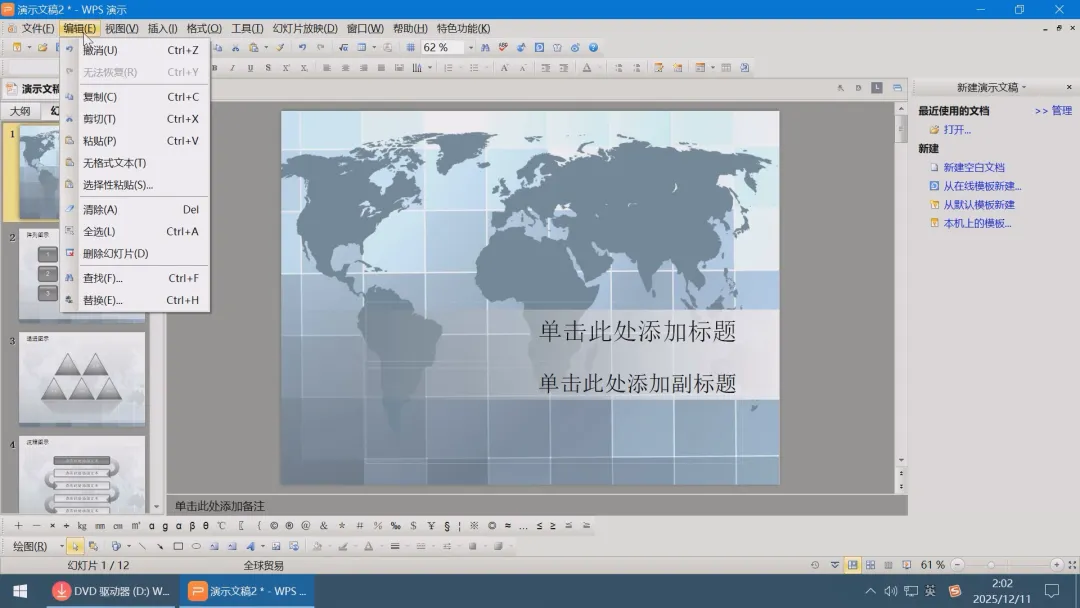
Task: Run the ABC spell check tool
Action: click(x=503, y=48)
